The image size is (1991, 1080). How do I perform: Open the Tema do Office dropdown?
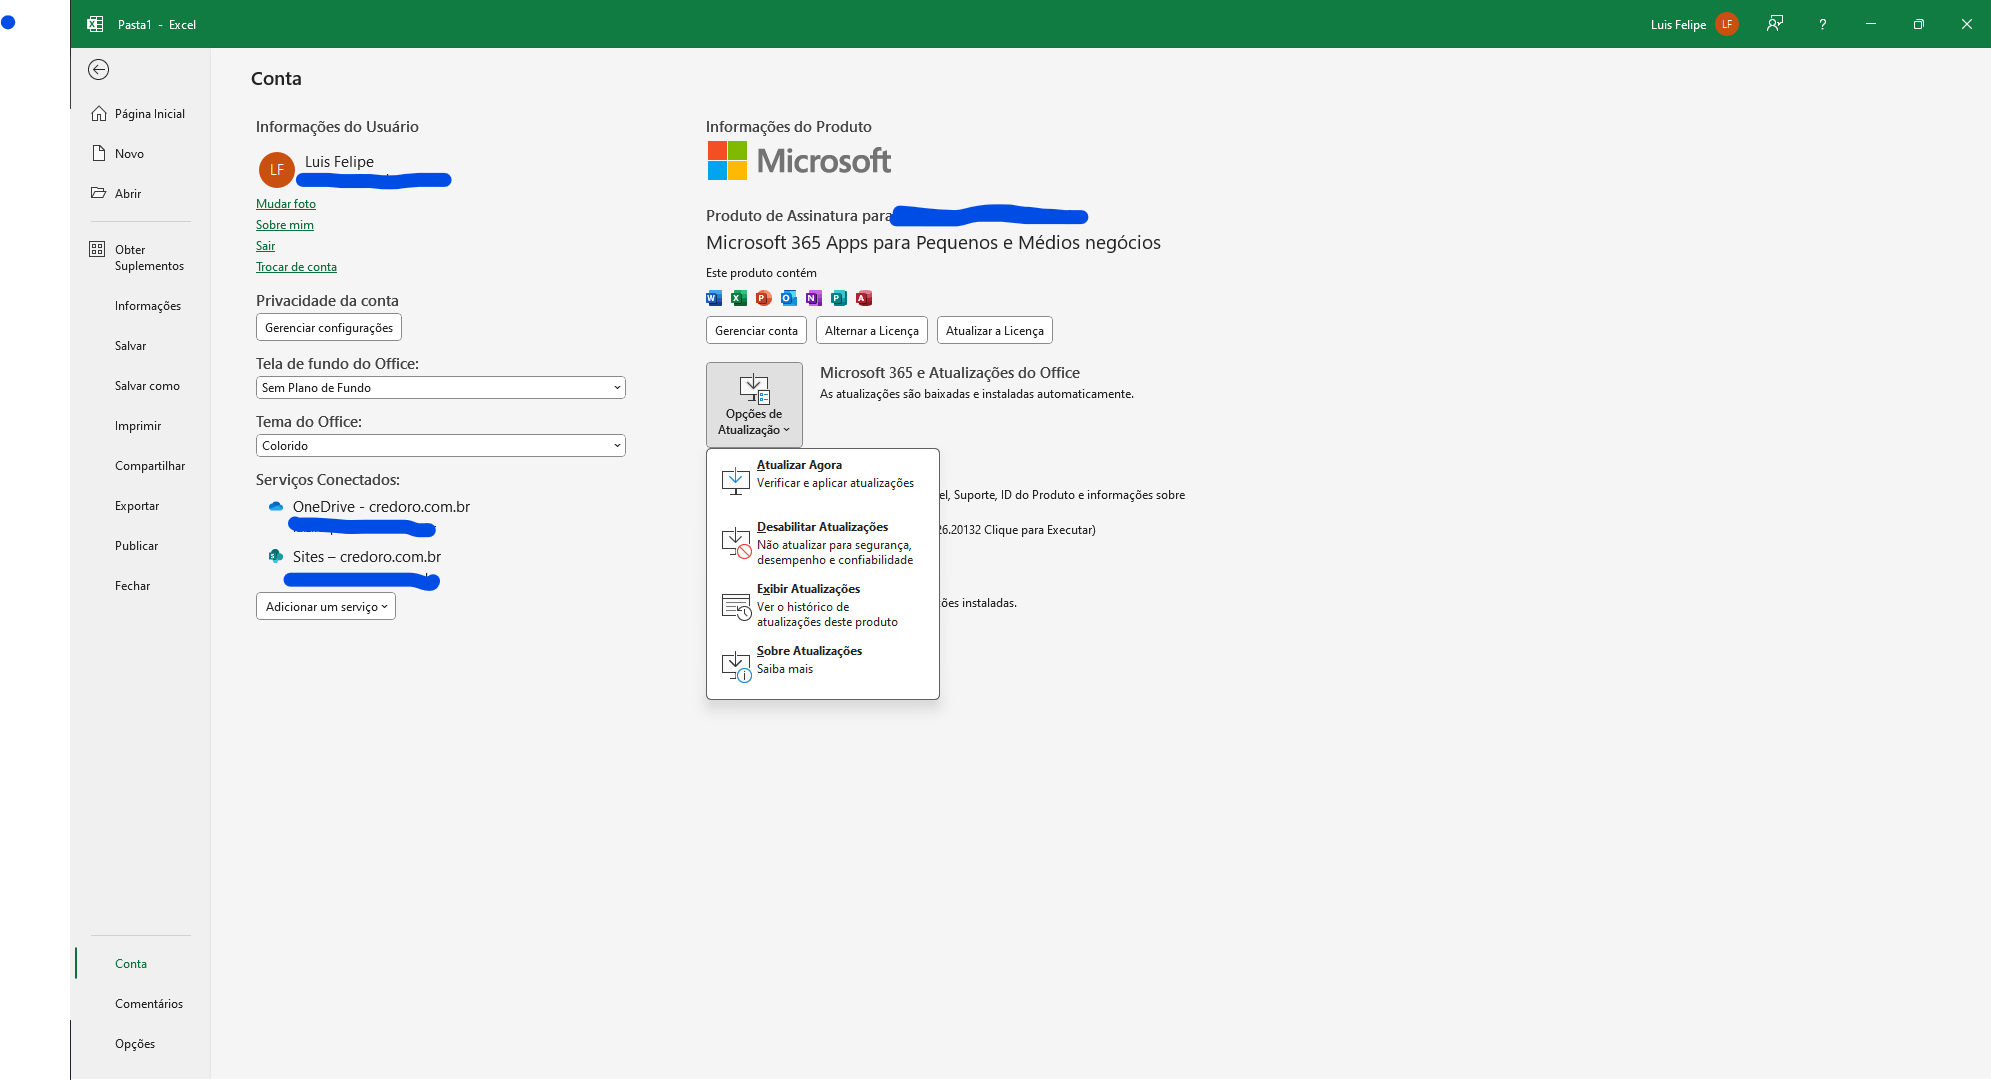coord(441,445)
